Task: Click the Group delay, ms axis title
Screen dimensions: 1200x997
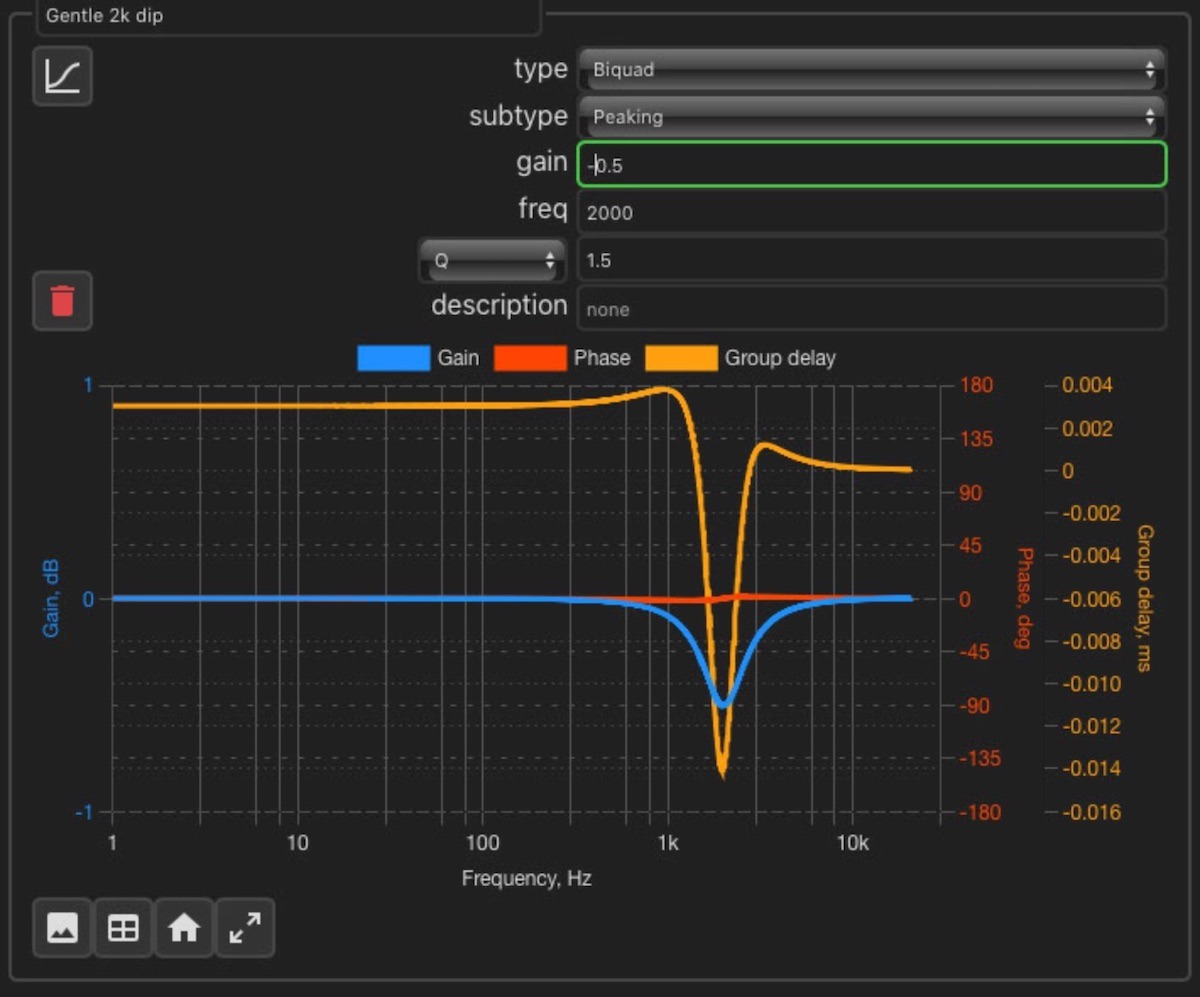Action: pos(1145,598)
